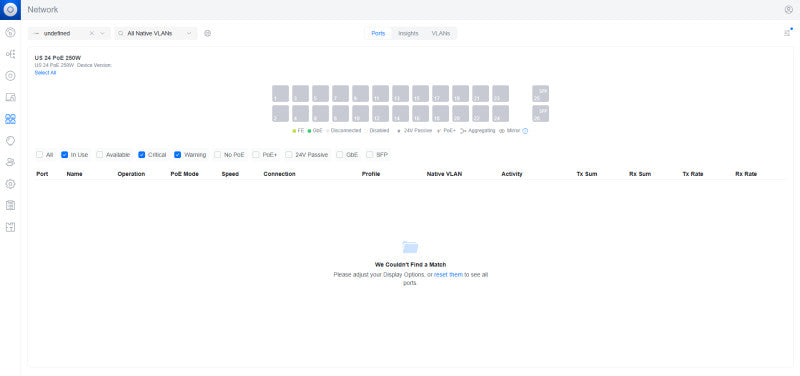Screen dimensions: 800x376
Task: Open the Topology icon in sidebar
Action: [10, 54]
